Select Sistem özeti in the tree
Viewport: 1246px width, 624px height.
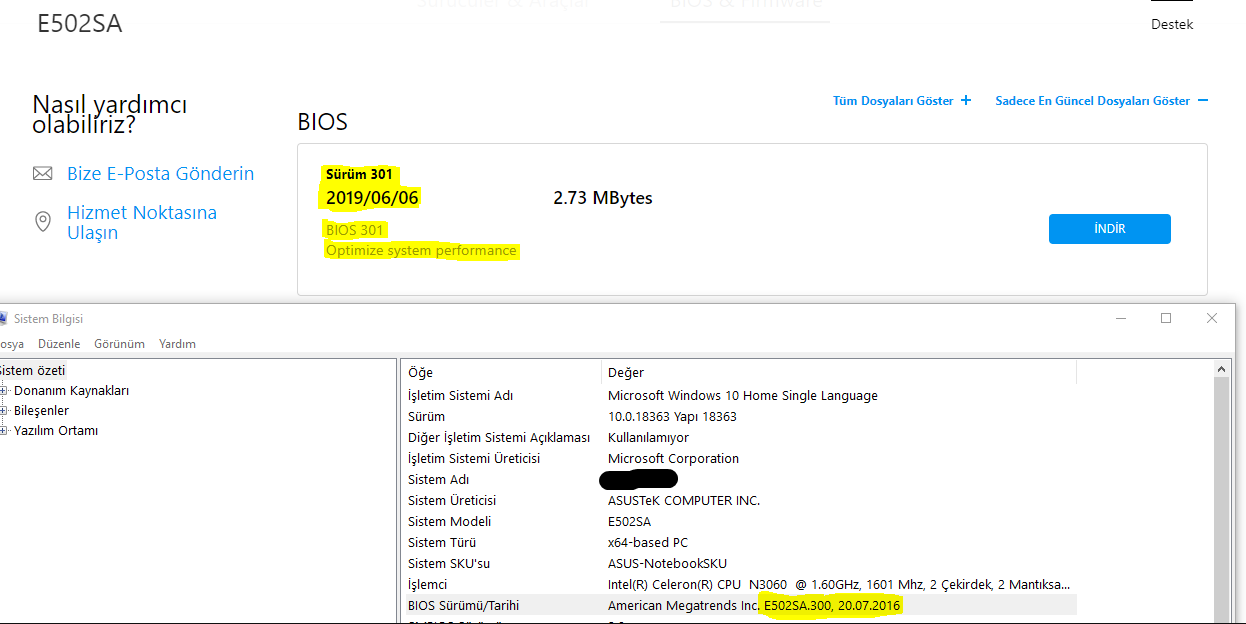32,370
